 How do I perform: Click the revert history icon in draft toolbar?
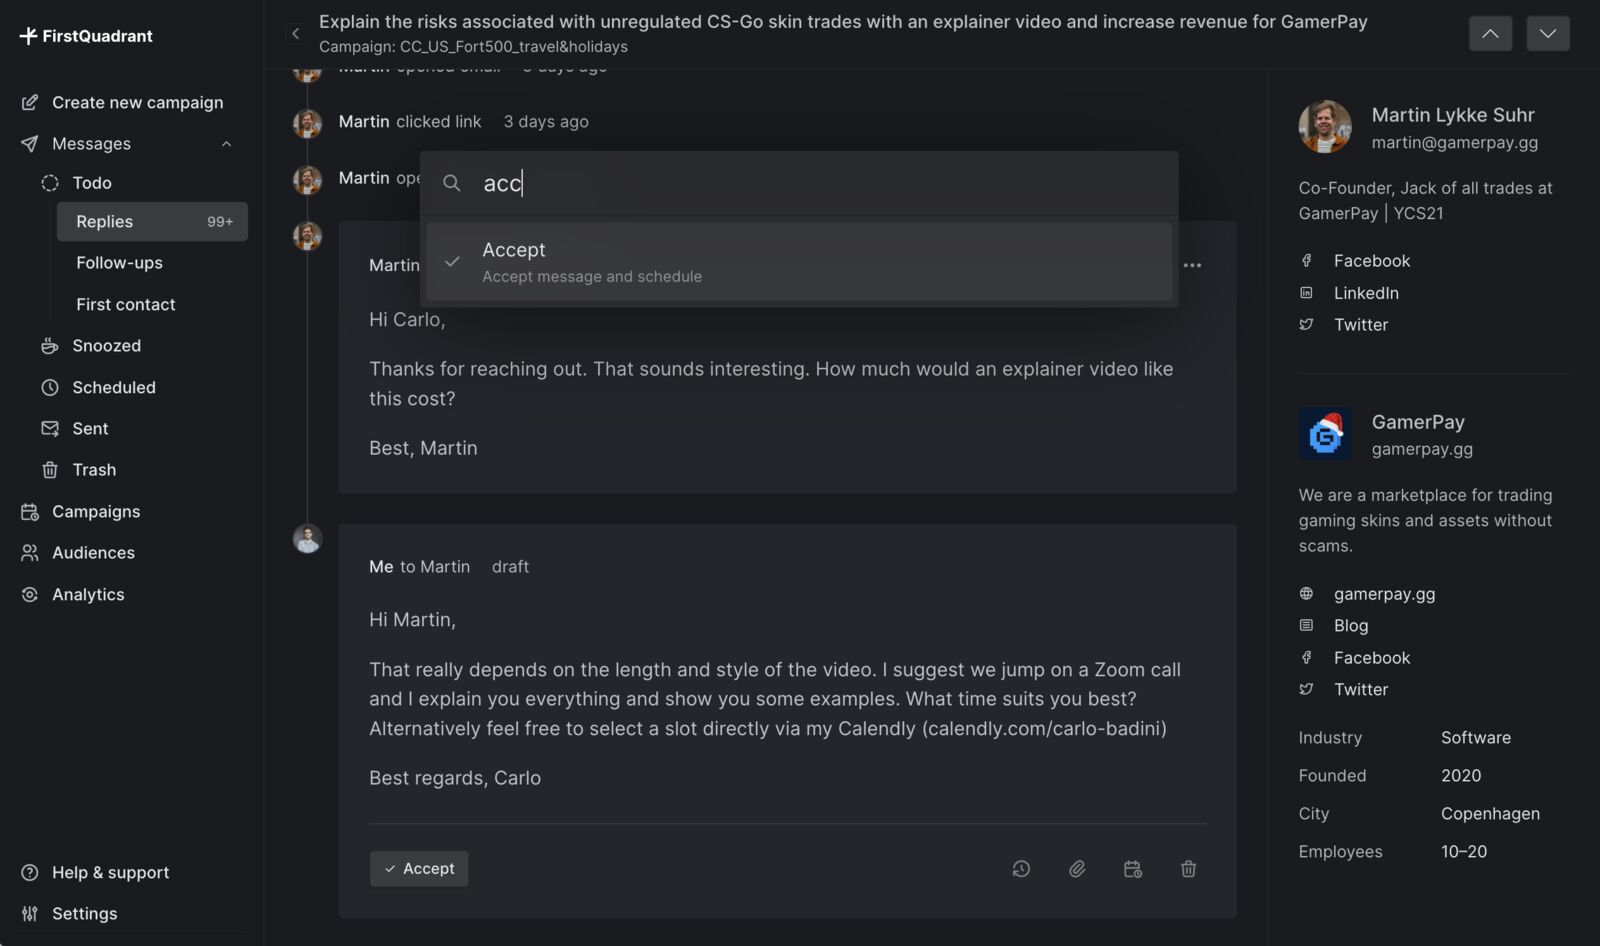tap(1021, 869)
